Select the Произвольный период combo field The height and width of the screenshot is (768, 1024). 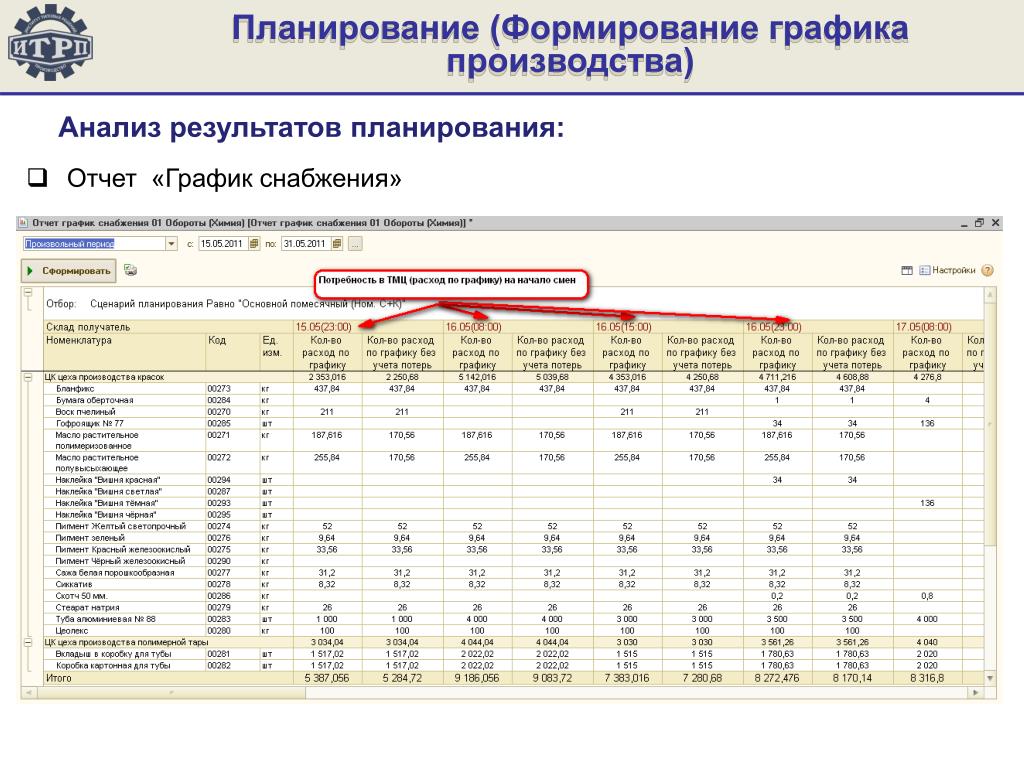pyautogui.click(x=95, y=244)
